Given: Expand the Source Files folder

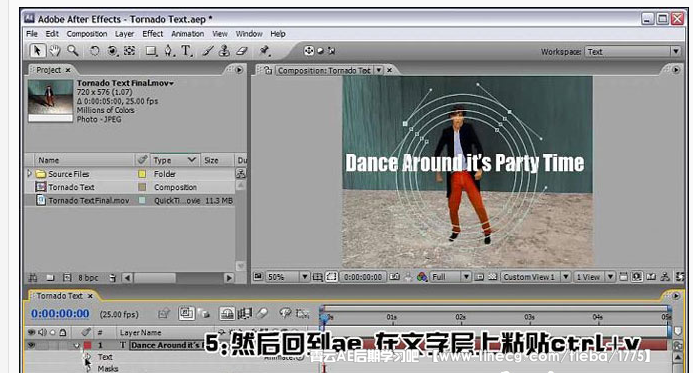Looking at the screenshot, I should [30, 174].
